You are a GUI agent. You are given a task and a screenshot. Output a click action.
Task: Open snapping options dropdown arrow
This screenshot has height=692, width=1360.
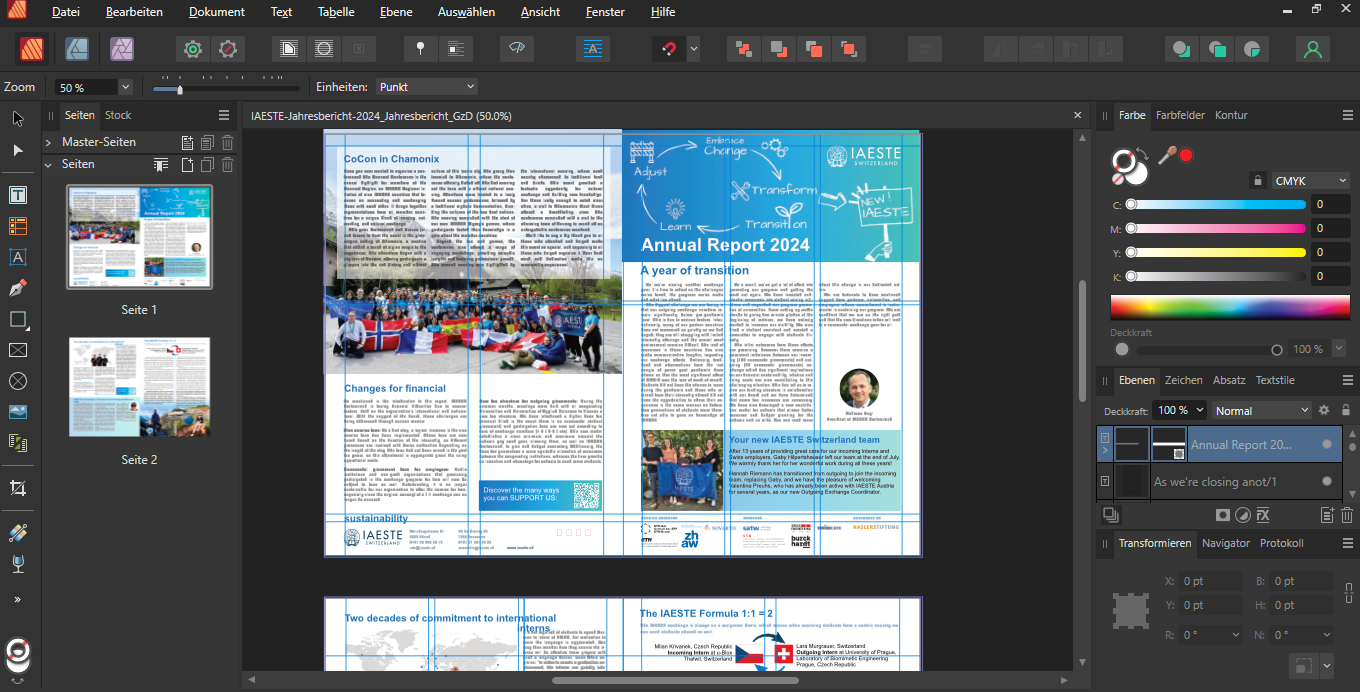tap(693, 48)
